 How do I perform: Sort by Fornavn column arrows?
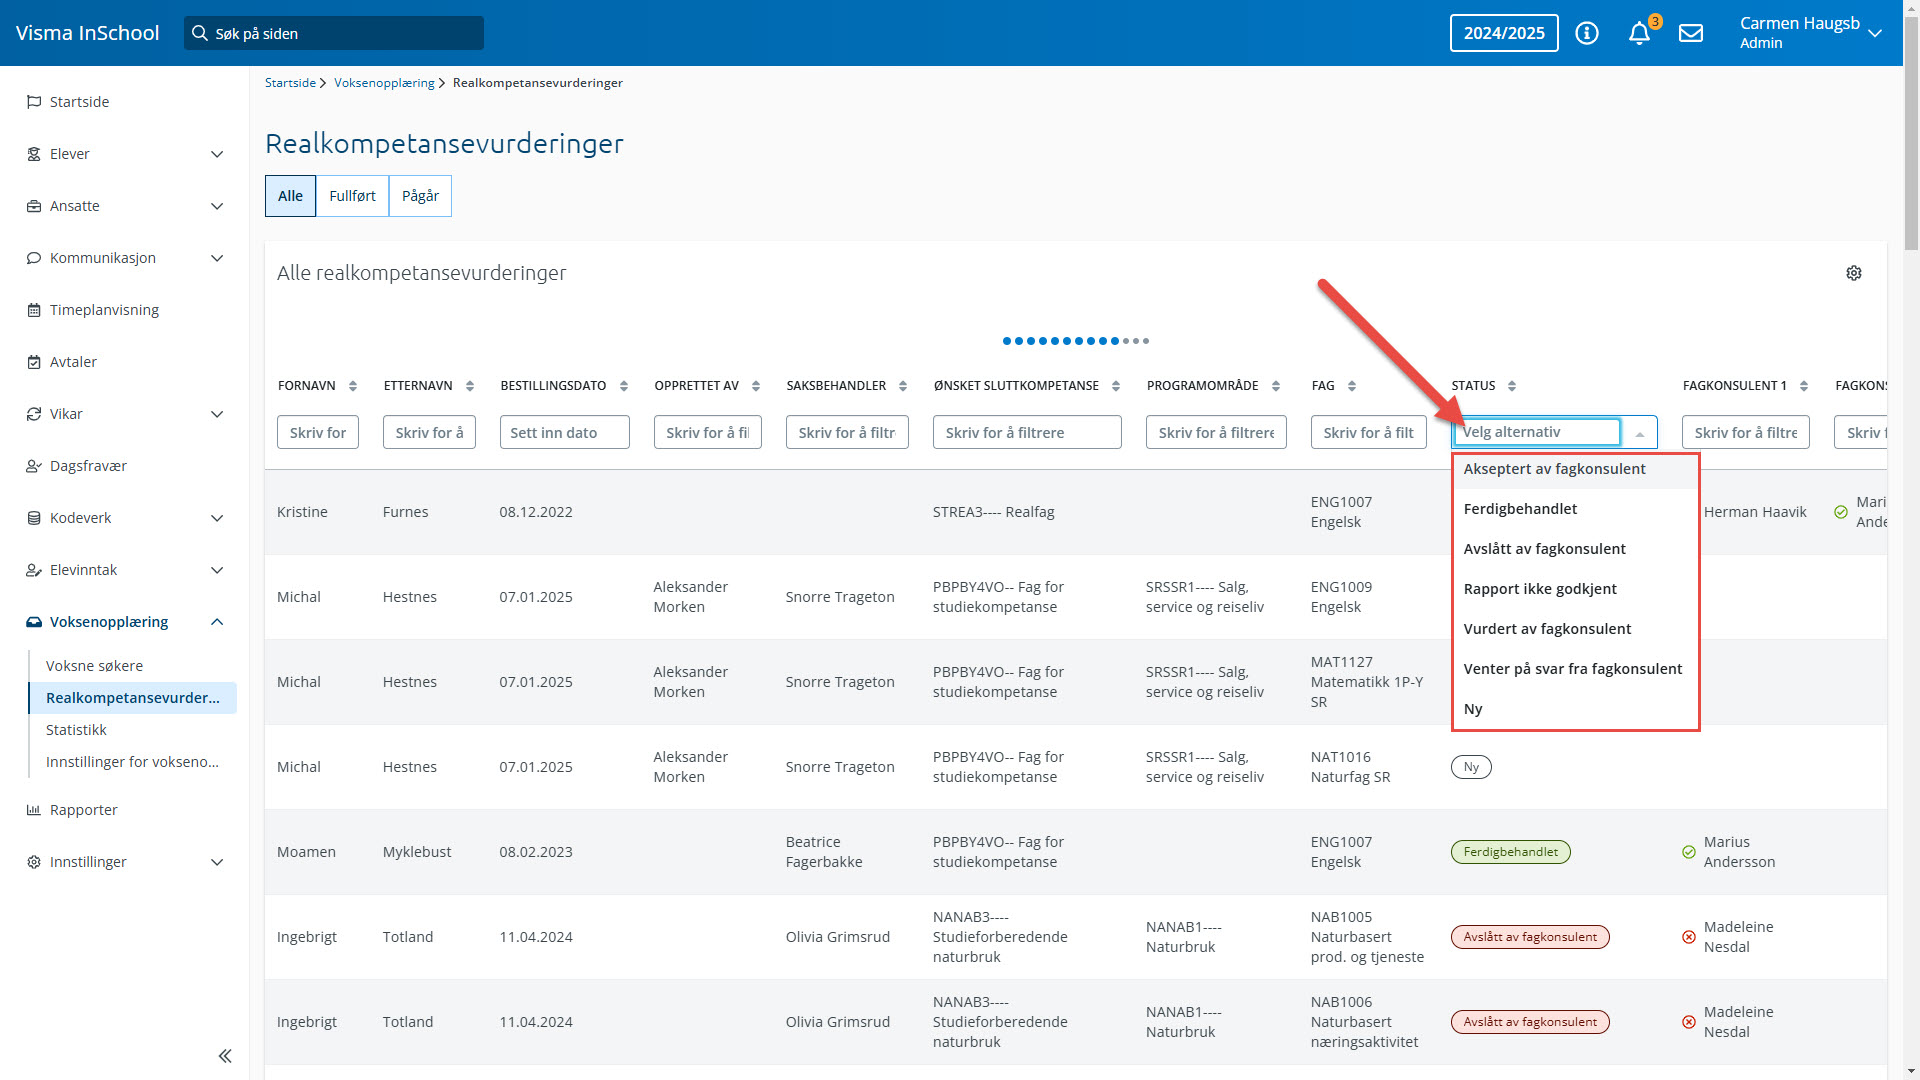coord(353,386)
